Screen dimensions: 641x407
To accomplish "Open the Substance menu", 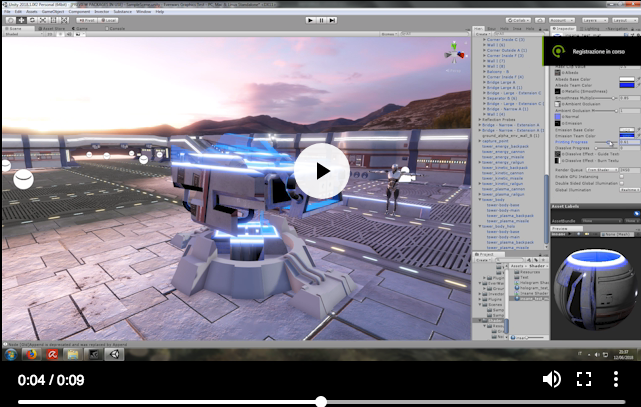I will [123, 11].
